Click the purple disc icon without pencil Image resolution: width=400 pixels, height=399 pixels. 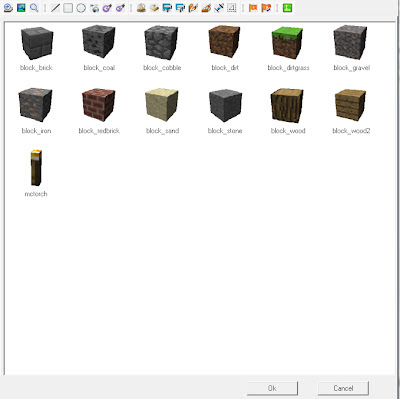coord(107,8)
